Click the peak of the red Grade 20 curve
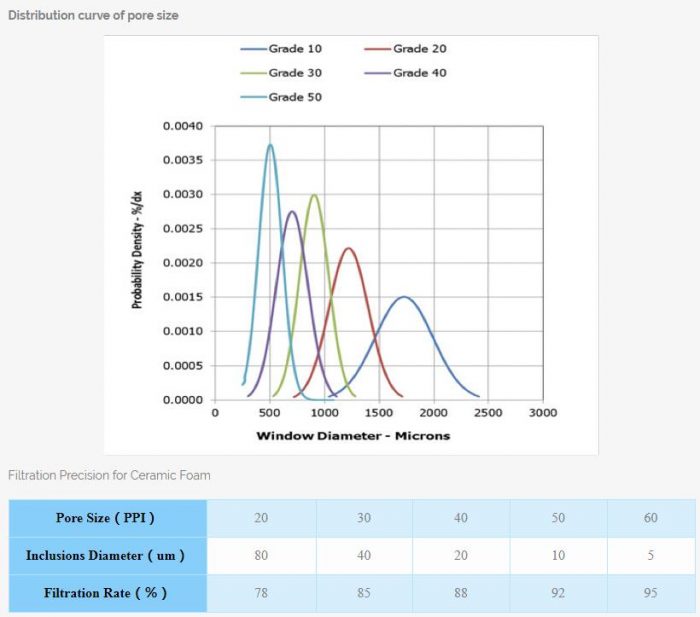The image size is (700, 617). click(348, 248)
